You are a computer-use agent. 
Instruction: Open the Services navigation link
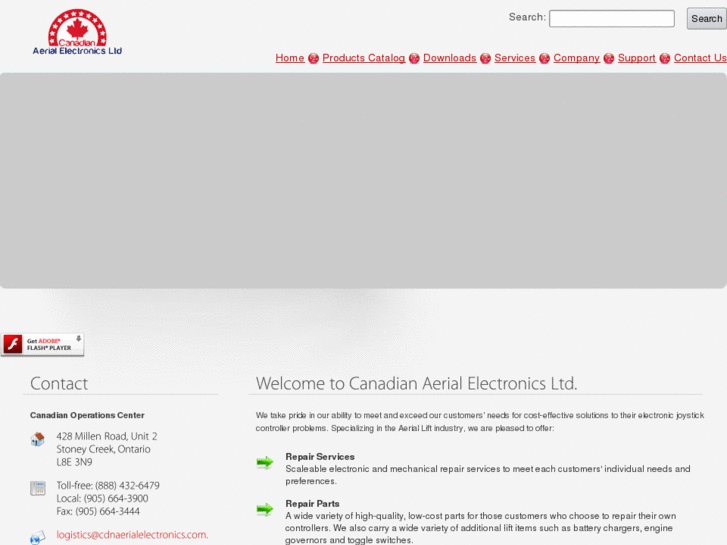[515, 58]
